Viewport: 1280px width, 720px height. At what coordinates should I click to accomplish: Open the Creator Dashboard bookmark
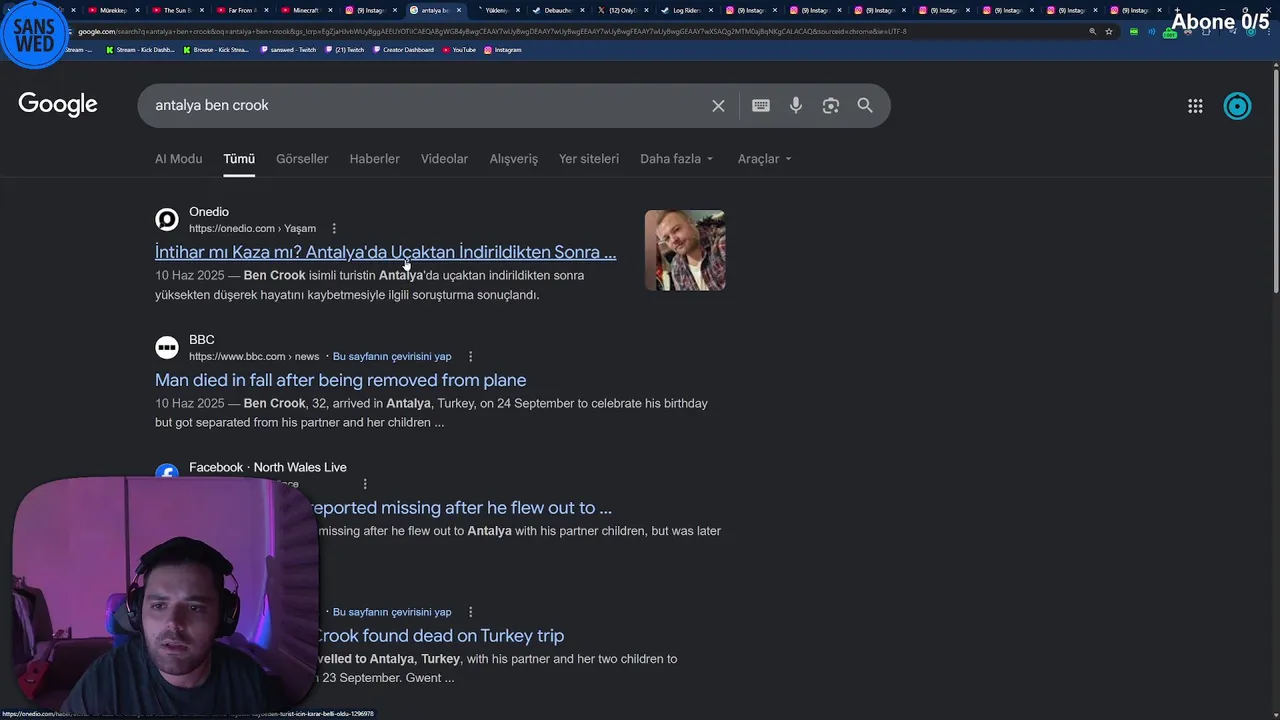click(403, 50)
